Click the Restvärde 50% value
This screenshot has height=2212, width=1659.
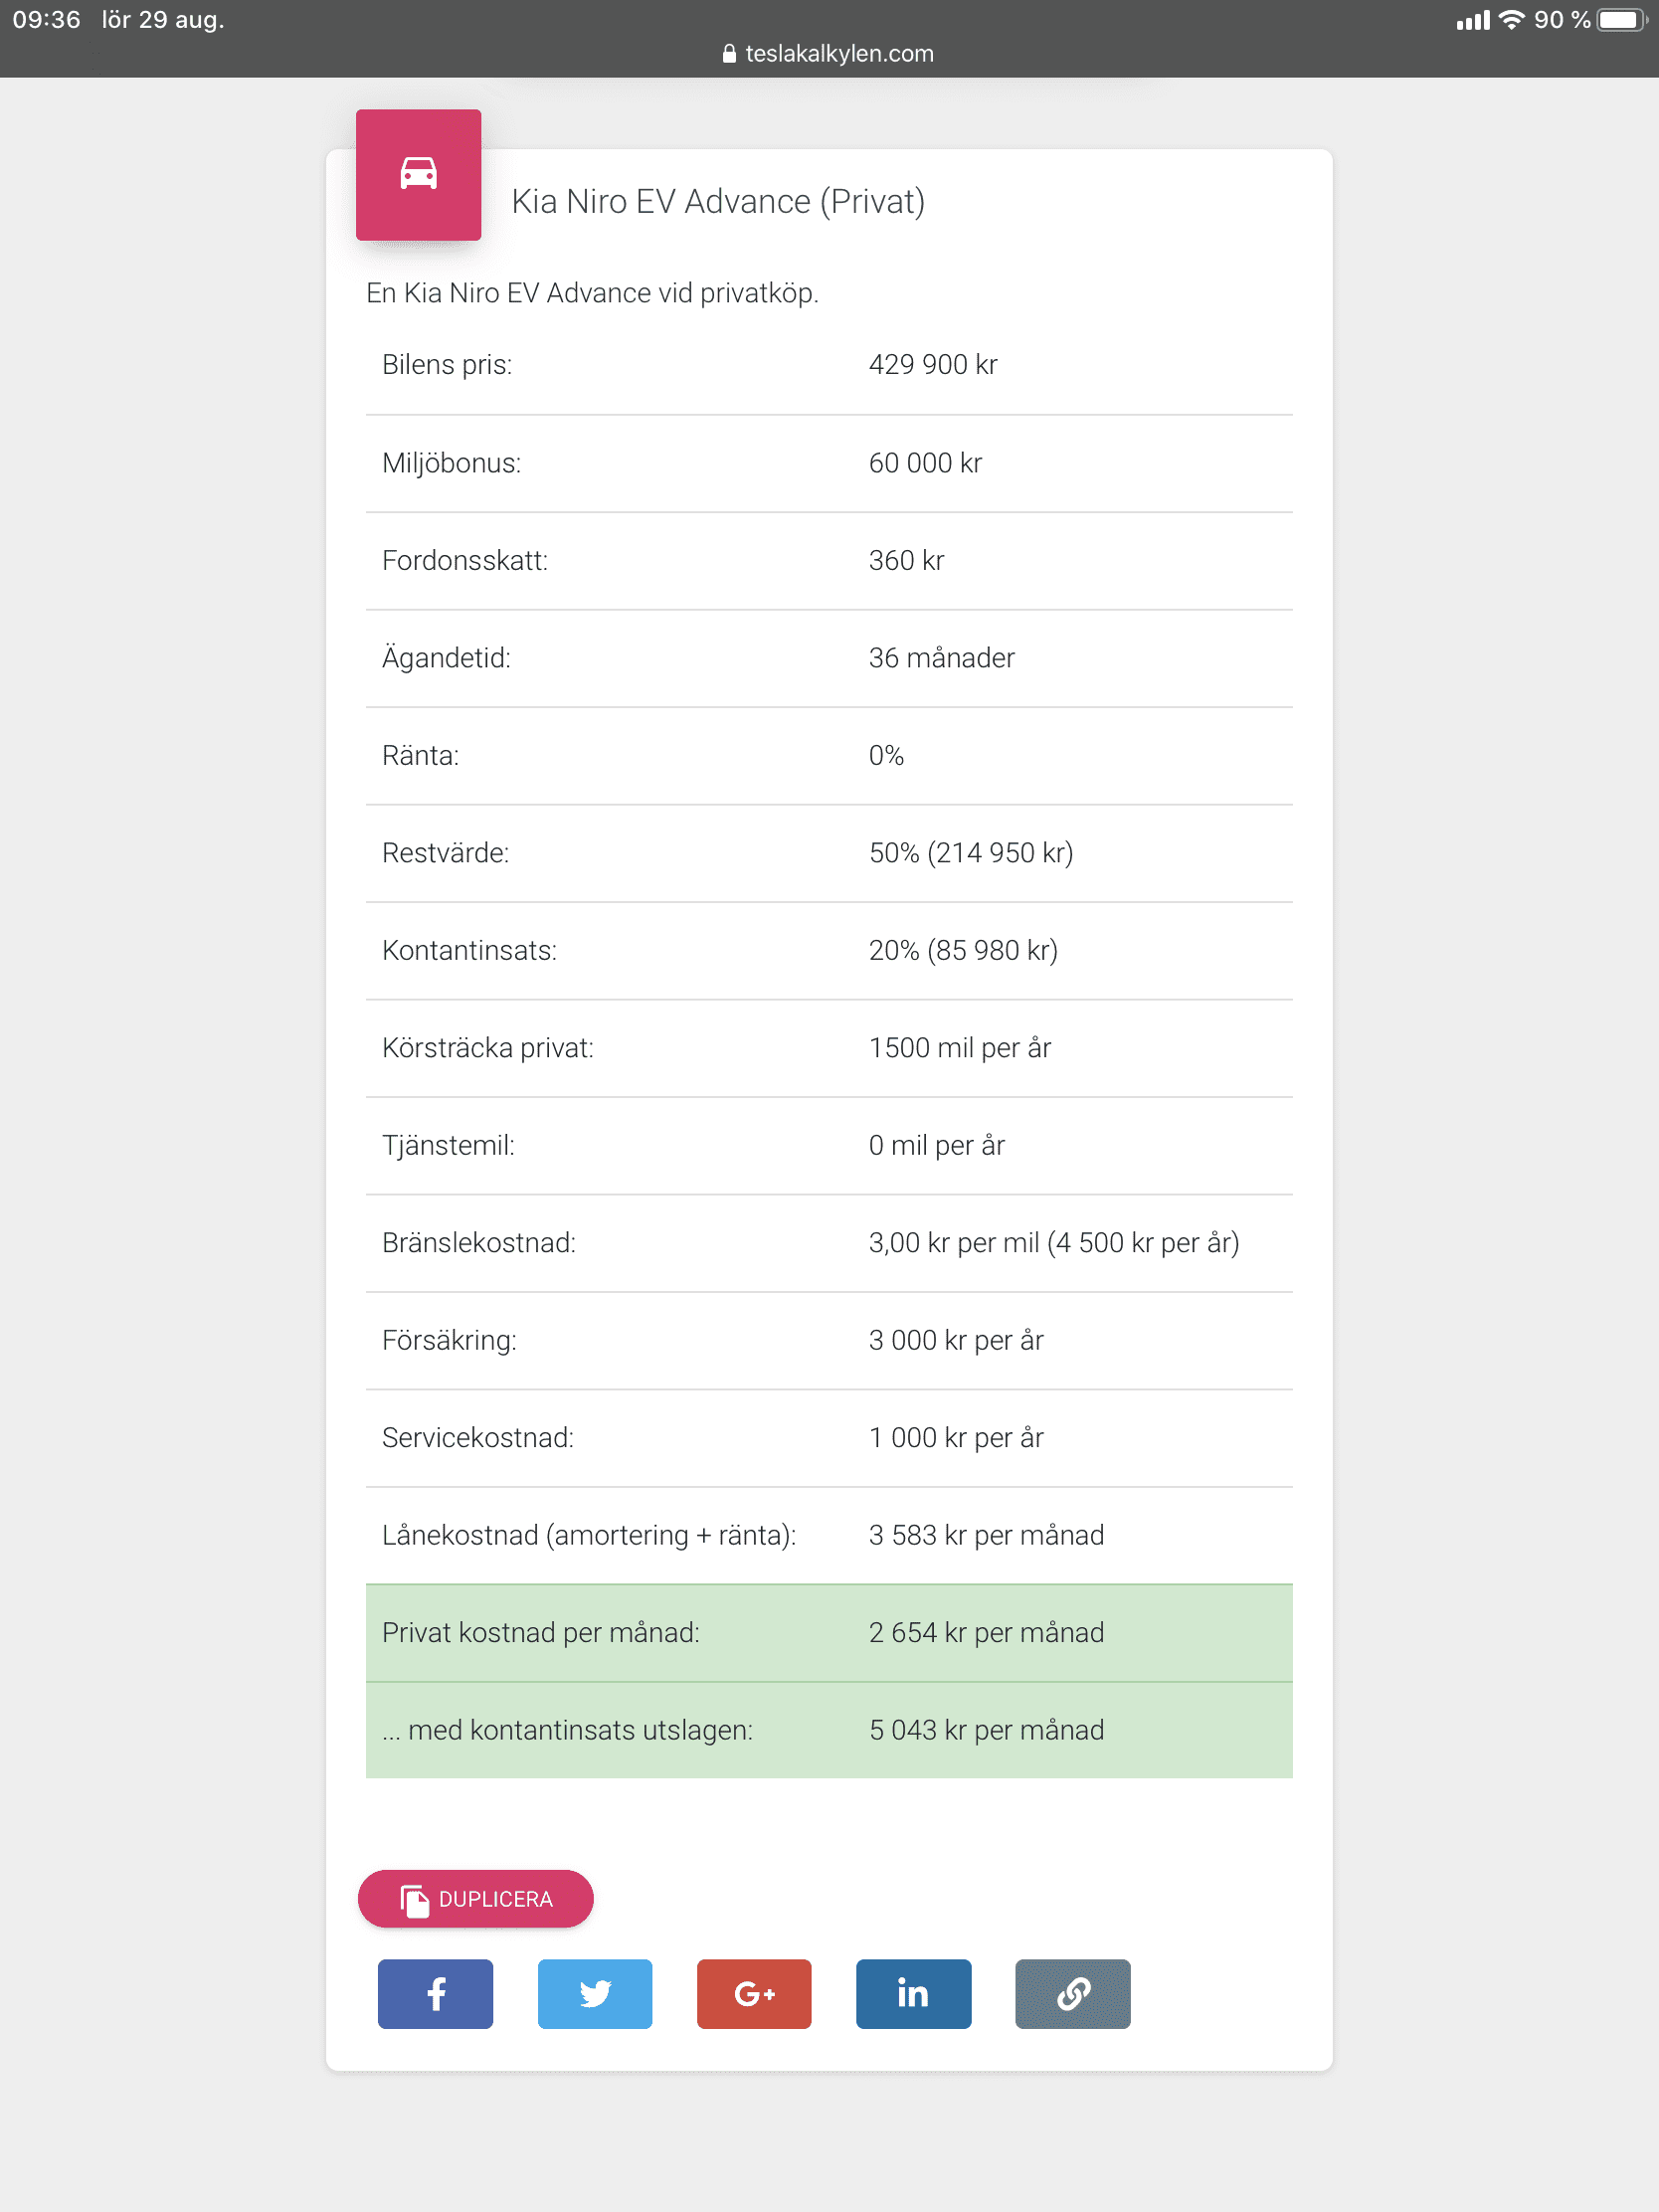pyautogui.click(x=970, y=853)
